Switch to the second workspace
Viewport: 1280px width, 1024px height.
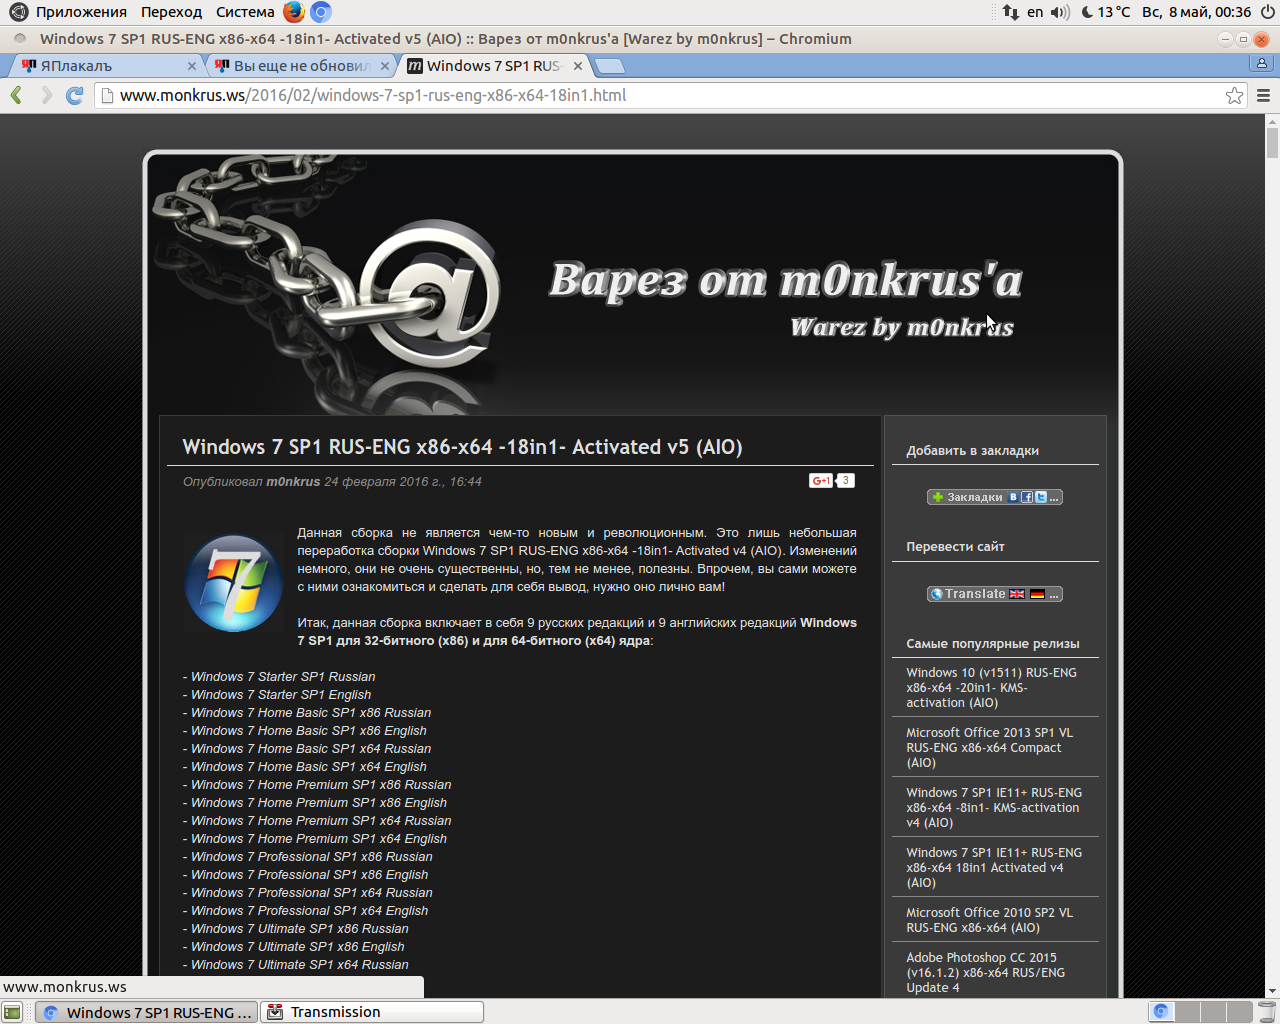click(1187, 1012)
